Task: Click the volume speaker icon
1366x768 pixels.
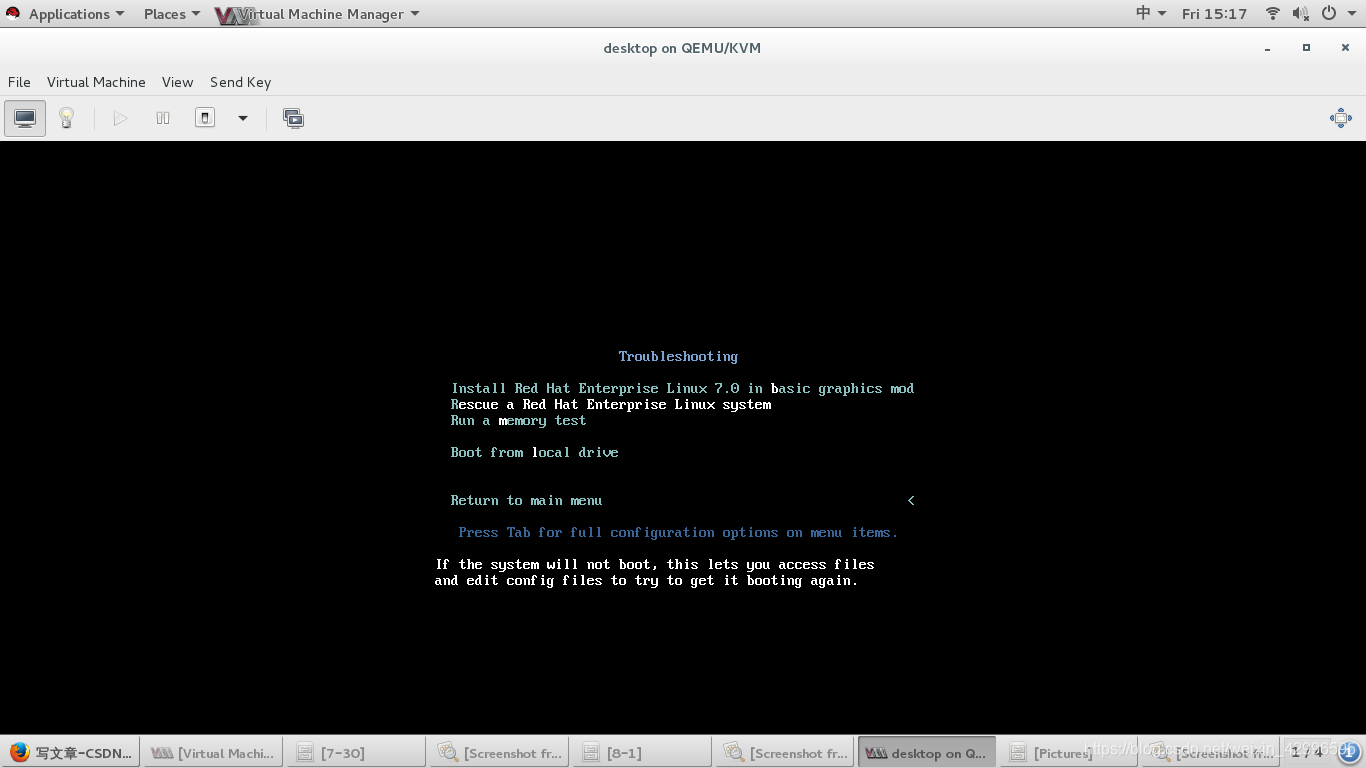Action: pyautogui.click(x=1300, y=14)
